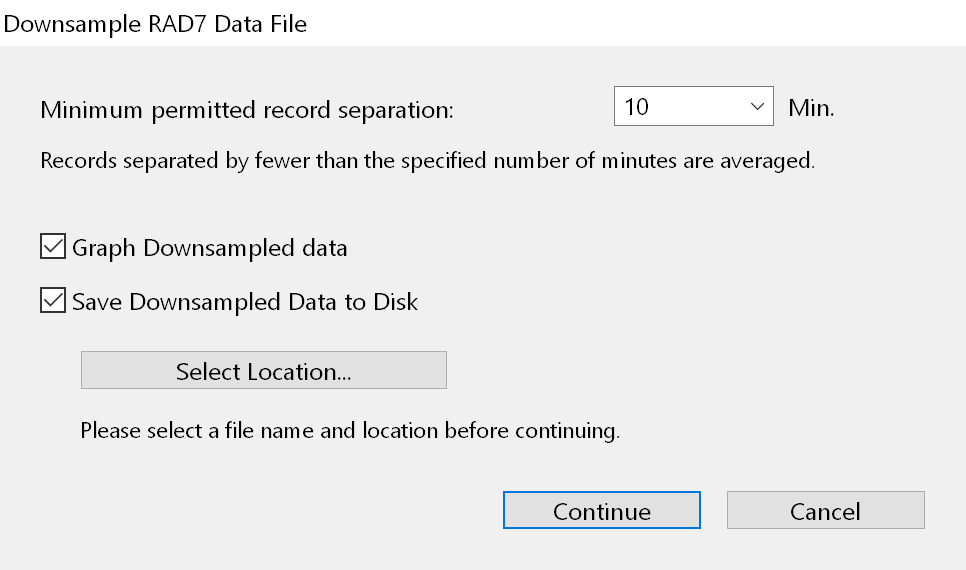Disable graphing via the first checkbox square

click(x=52, y=247)
